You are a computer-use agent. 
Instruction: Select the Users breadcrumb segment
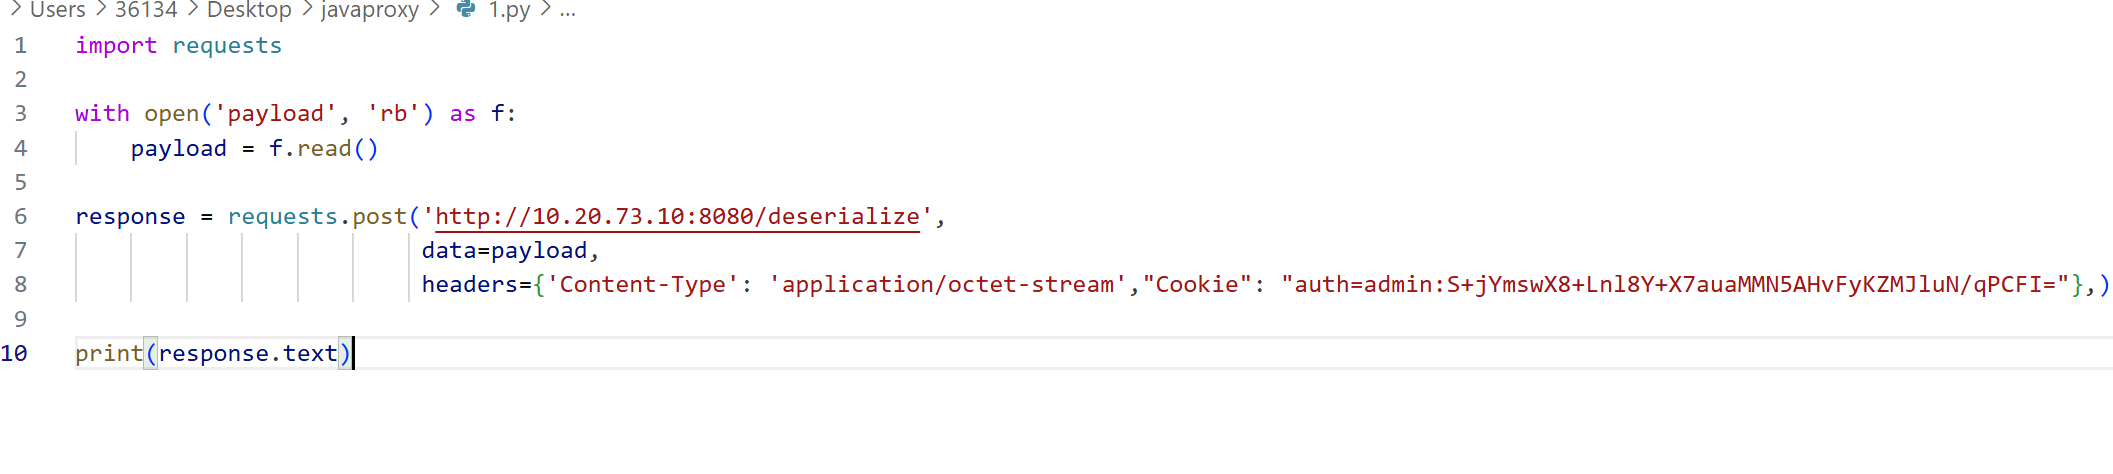click(x=58, y=10)
